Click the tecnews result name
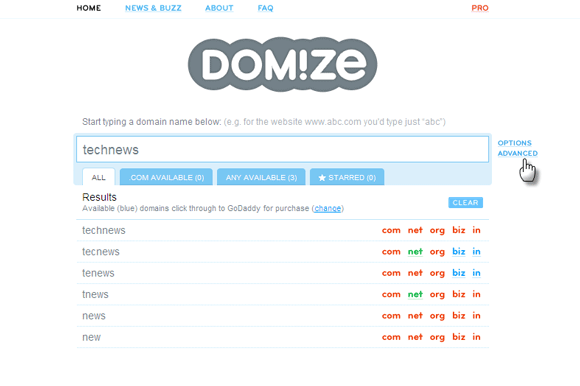This screenshot has width=580, height=386. pyautogui.click(x=101, y=252)
